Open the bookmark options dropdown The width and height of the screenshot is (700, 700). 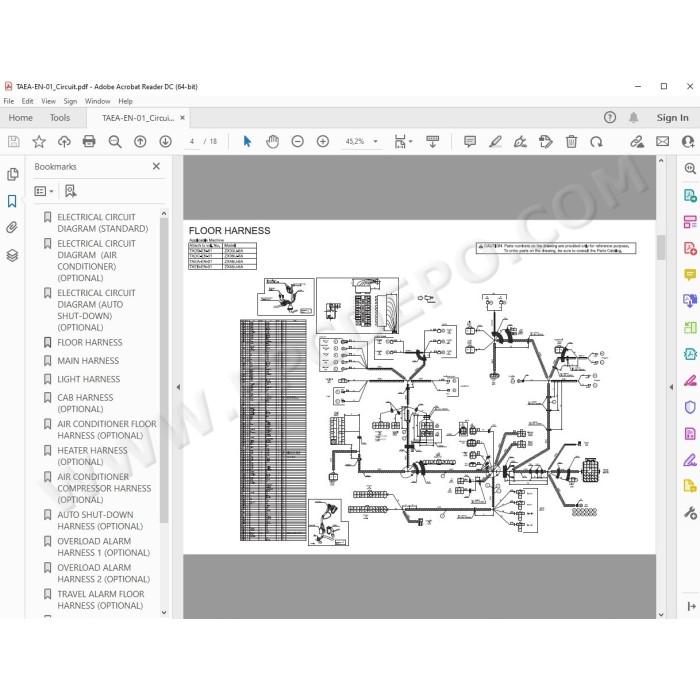click(44, 191)
